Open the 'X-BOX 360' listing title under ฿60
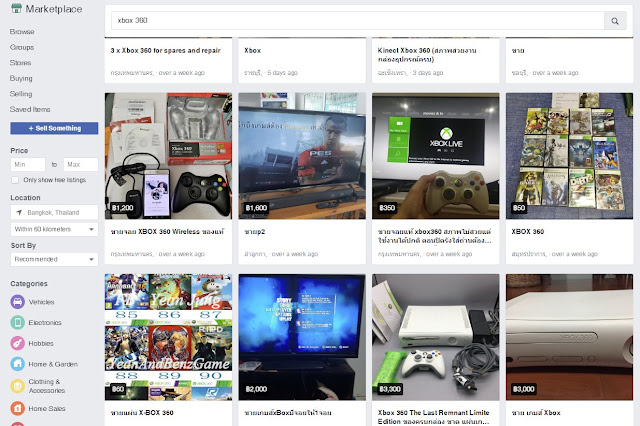640x426 pixels. pyautogui.click(x=142, y=413)
